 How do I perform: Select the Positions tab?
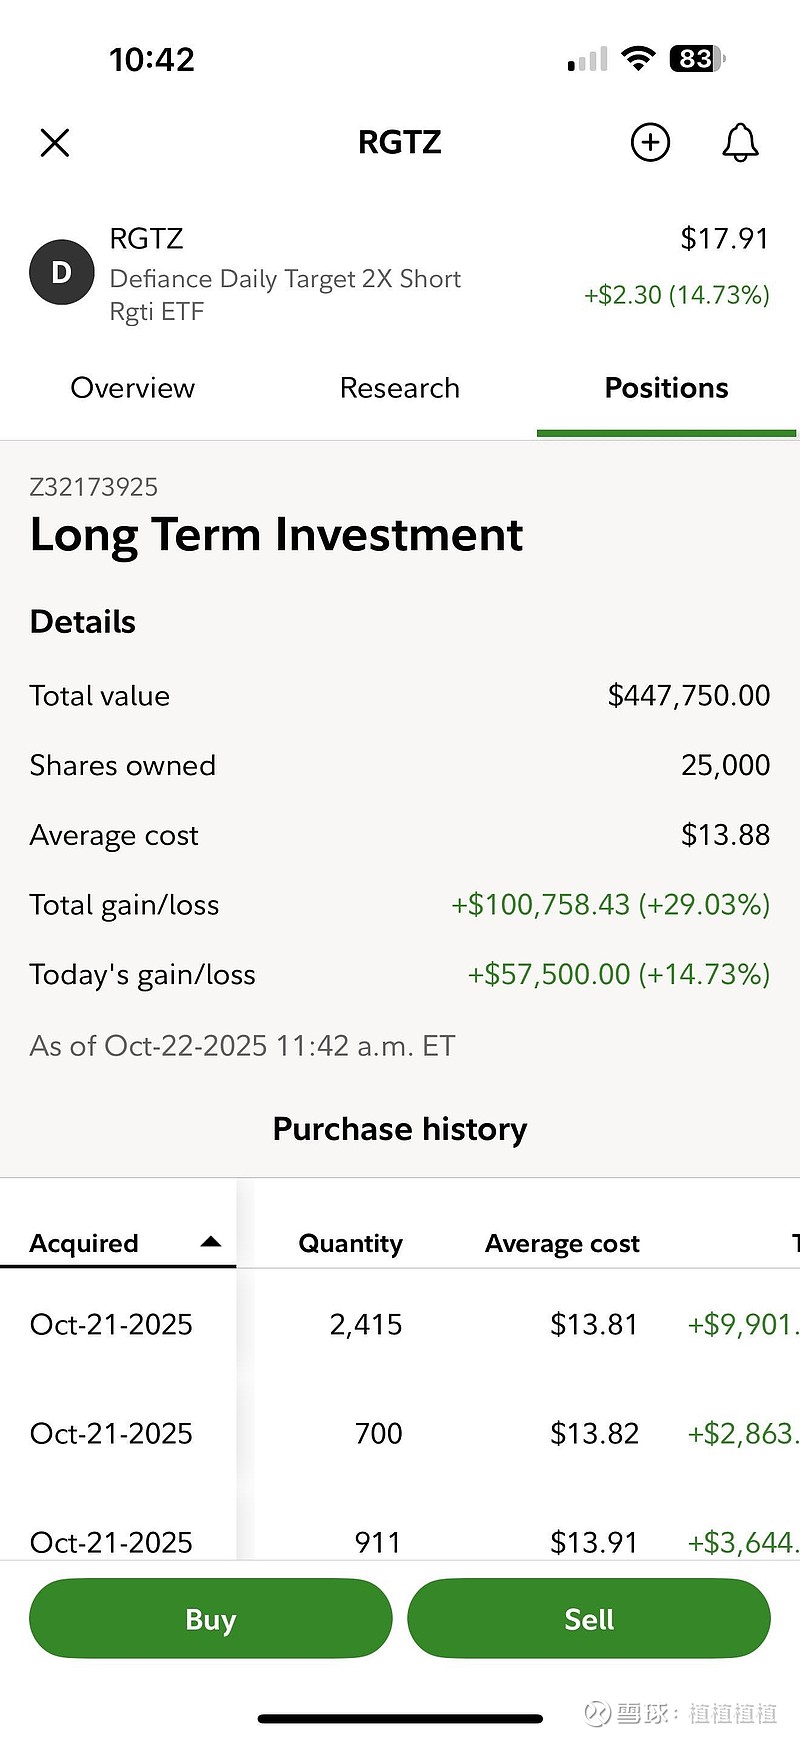[666, 388]
